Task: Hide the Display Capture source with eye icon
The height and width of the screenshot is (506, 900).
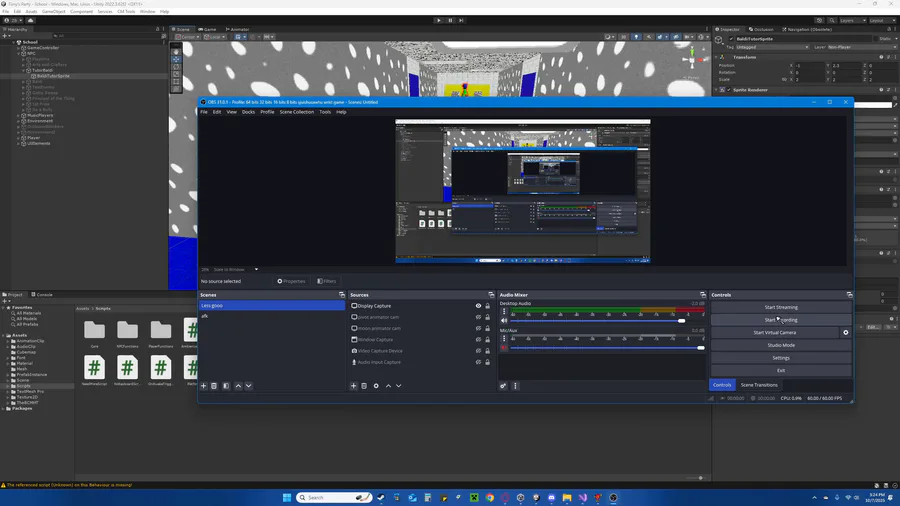Action: 478,306
